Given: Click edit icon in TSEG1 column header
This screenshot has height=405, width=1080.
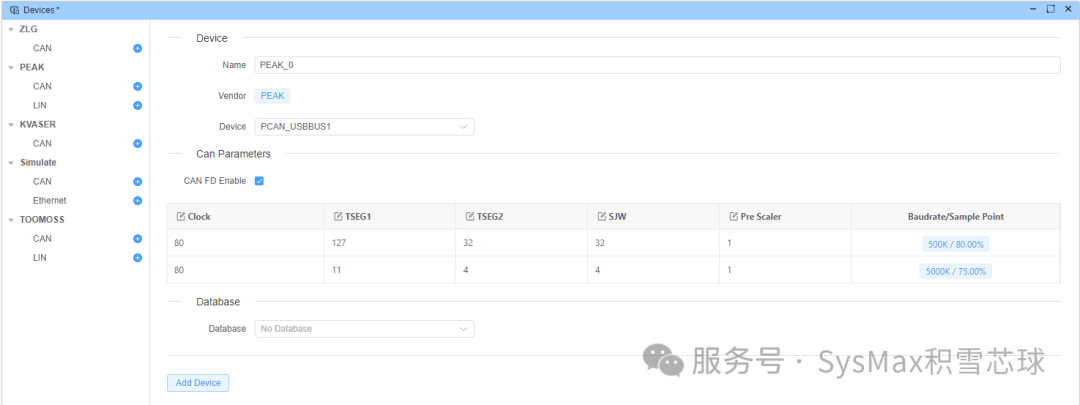Looking at the screenshot, I should point(338,216).
